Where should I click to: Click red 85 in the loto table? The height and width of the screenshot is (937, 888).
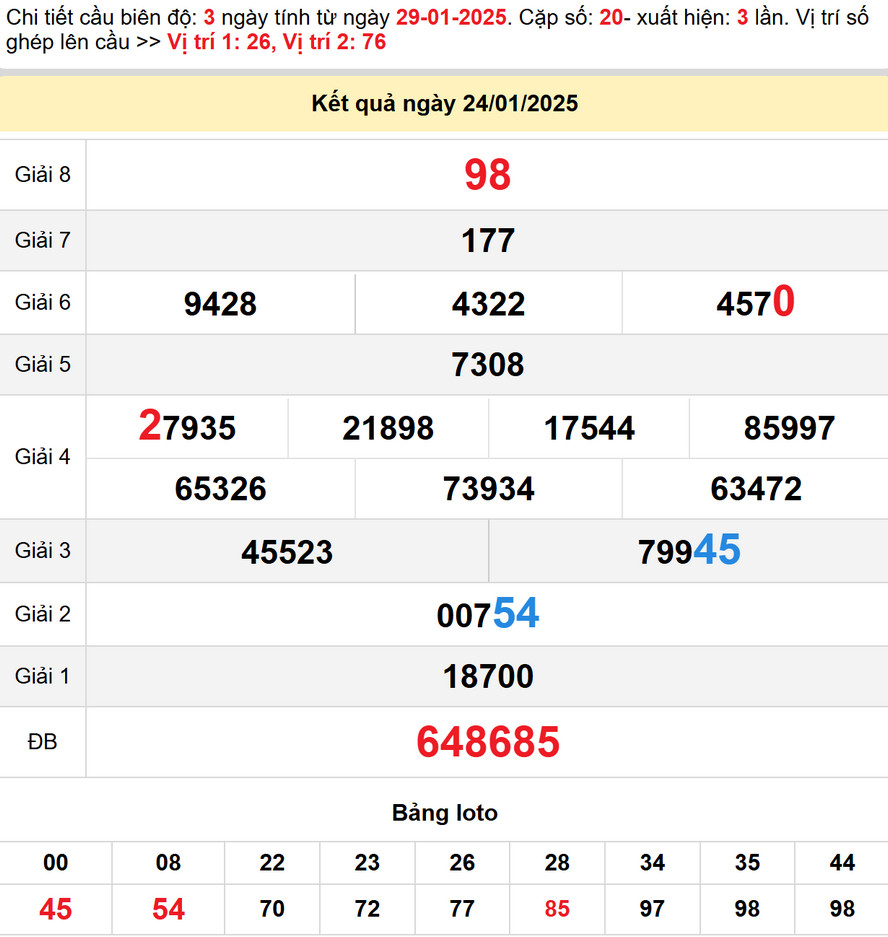coord(557,909)
